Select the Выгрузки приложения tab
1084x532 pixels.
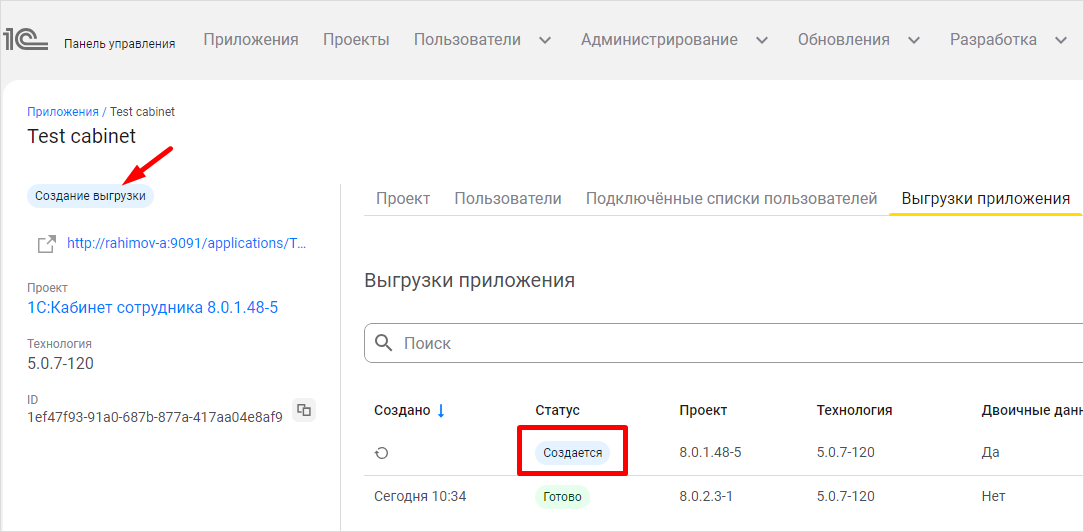[986, 199]
